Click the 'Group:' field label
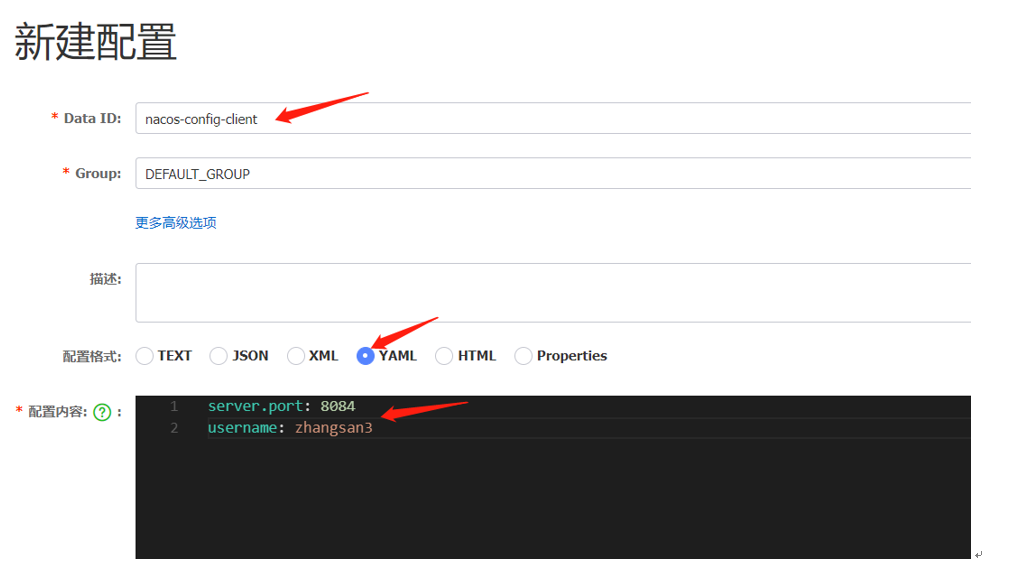The image size is (1012, 581). [x=98, y=173]
